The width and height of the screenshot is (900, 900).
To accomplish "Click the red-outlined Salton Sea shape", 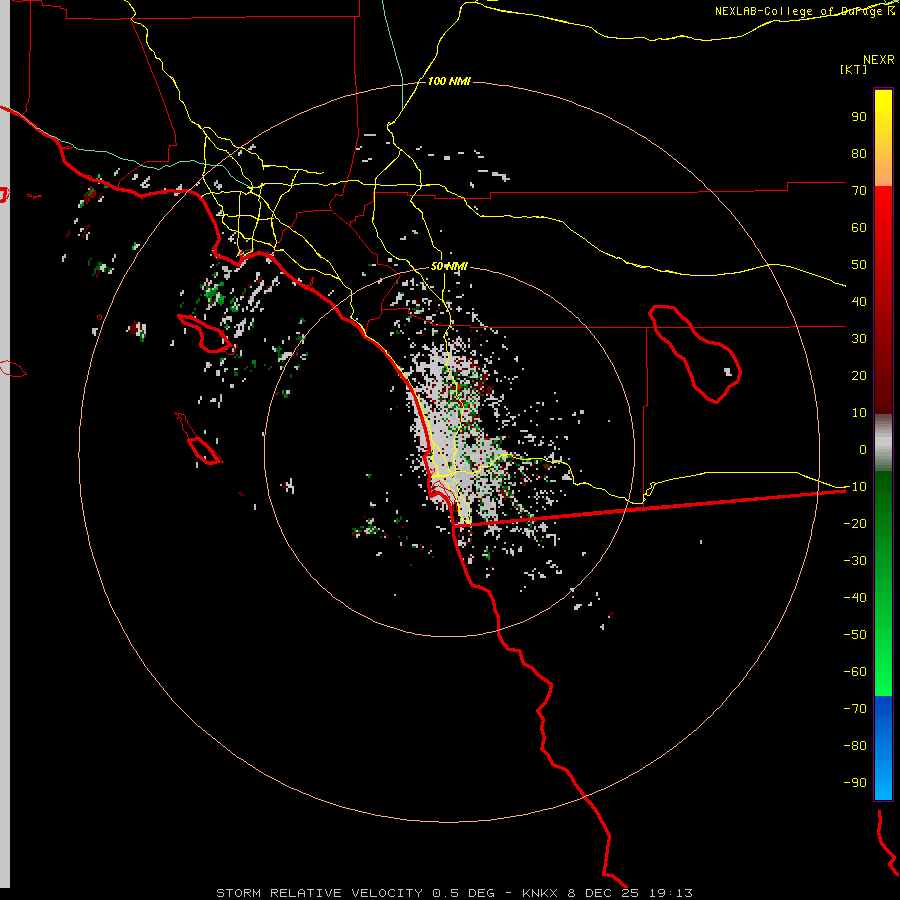I will [695, 354].
